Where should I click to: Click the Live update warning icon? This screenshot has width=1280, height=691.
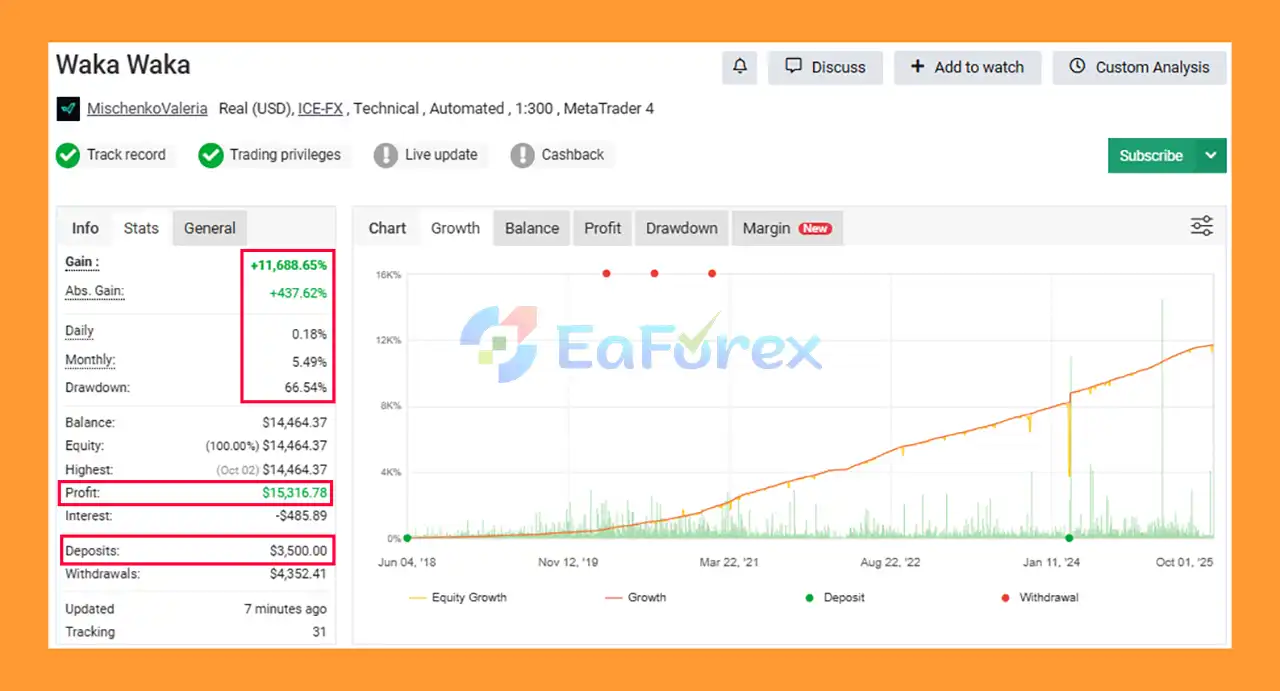386,155
